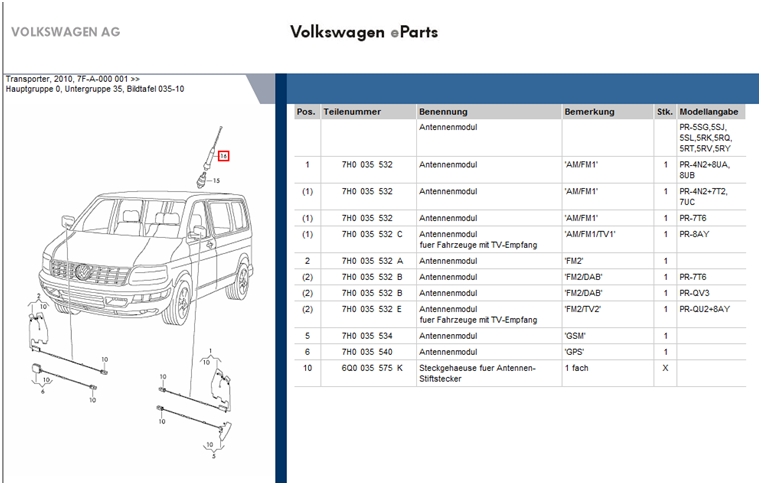Select the 7H0 035 532 row with PR-4N2+7T2
761x485 pixels.
(520, 196)
